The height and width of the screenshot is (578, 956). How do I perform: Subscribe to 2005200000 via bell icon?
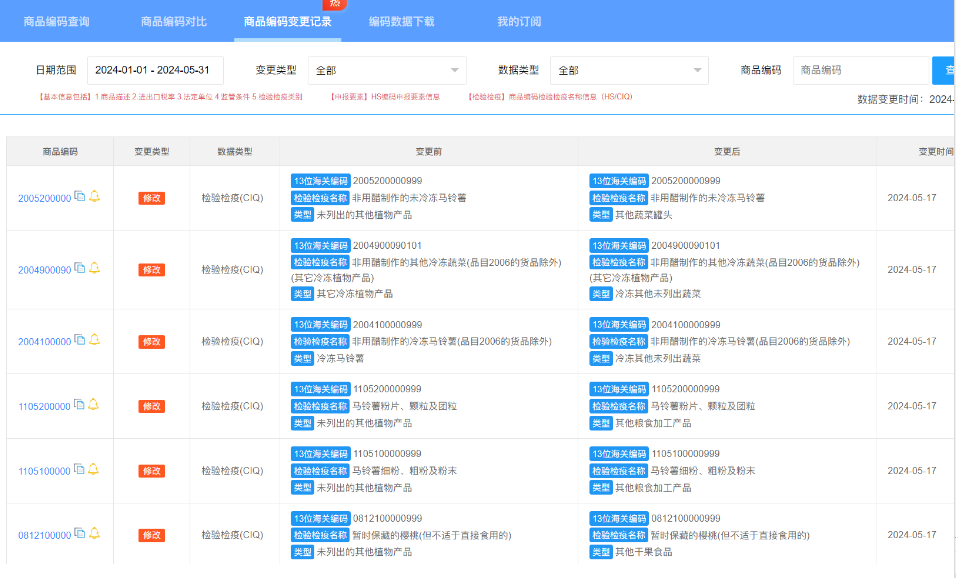(95, 196)
